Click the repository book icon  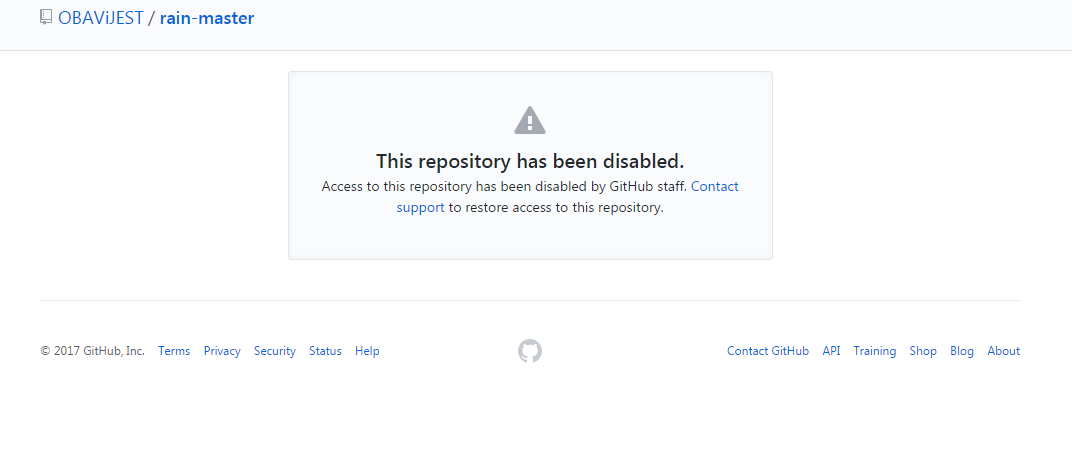click(46, 18)
